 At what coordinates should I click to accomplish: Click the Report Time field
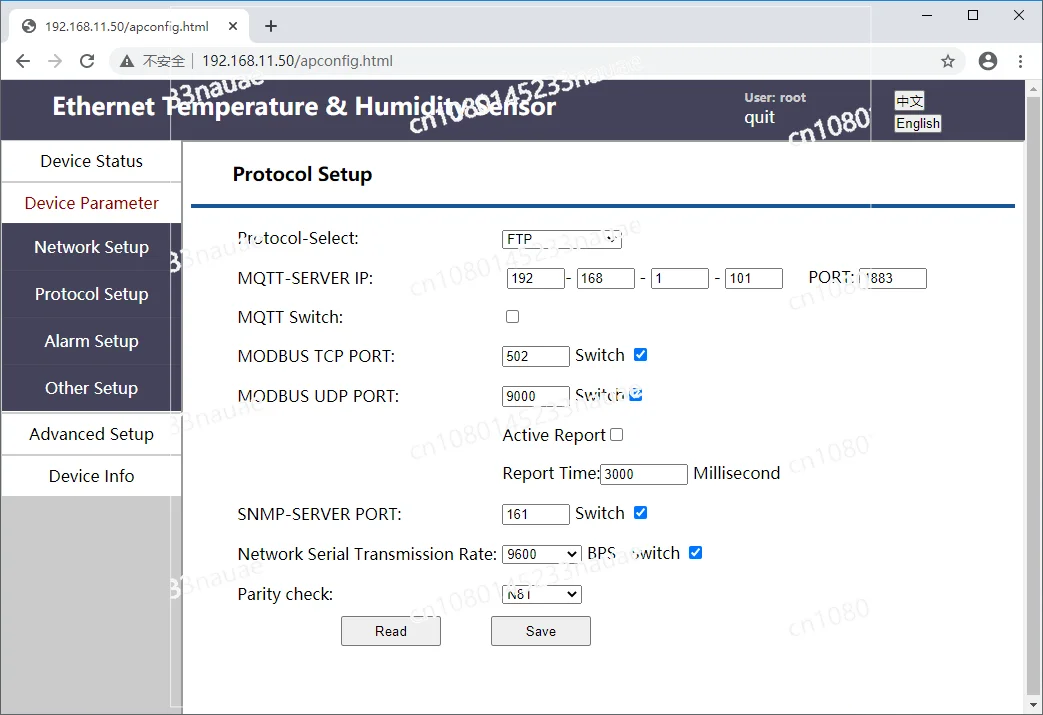(x=643, y=474)
